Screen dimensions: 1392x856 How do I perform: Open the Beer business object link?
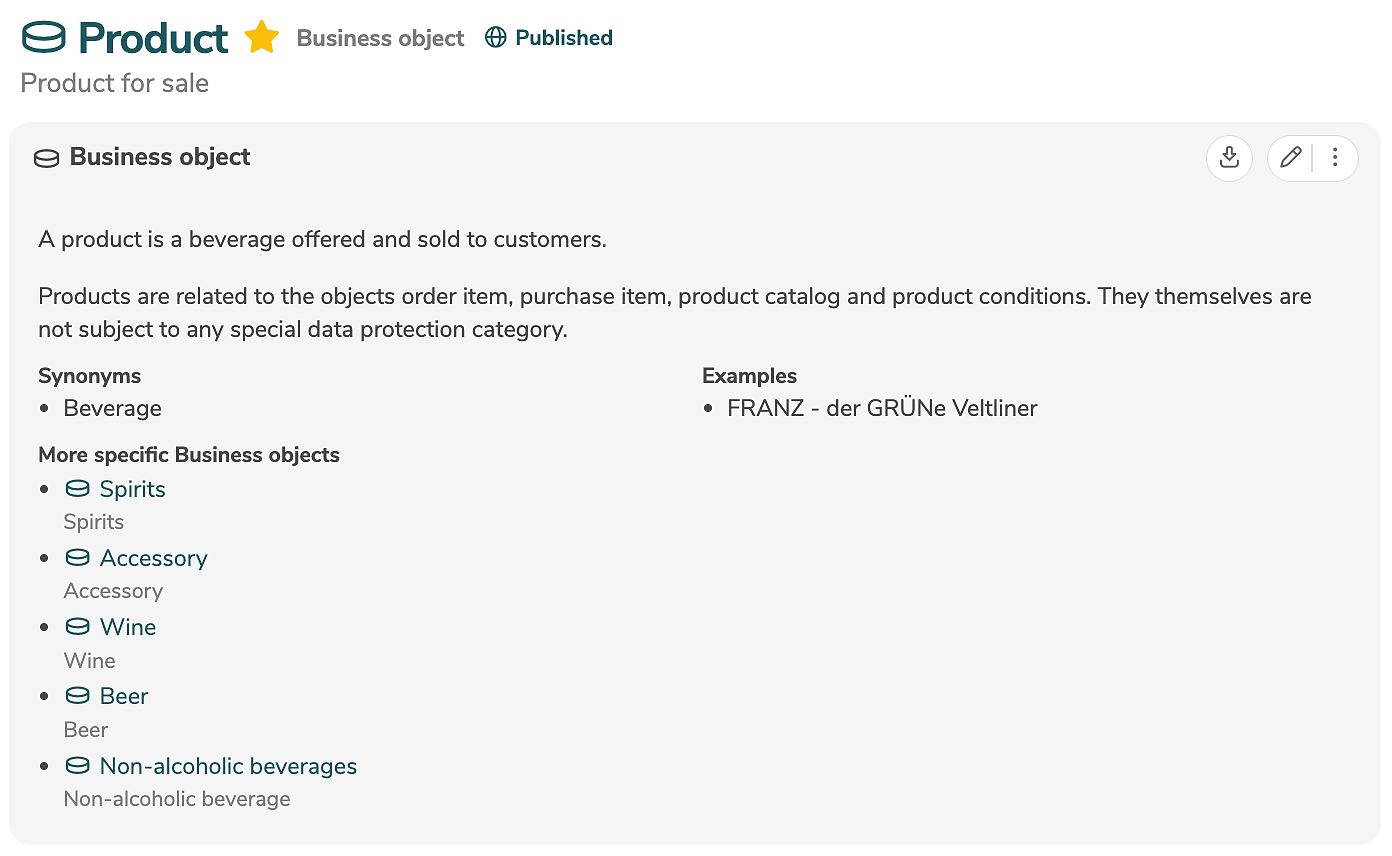[124, 696]
